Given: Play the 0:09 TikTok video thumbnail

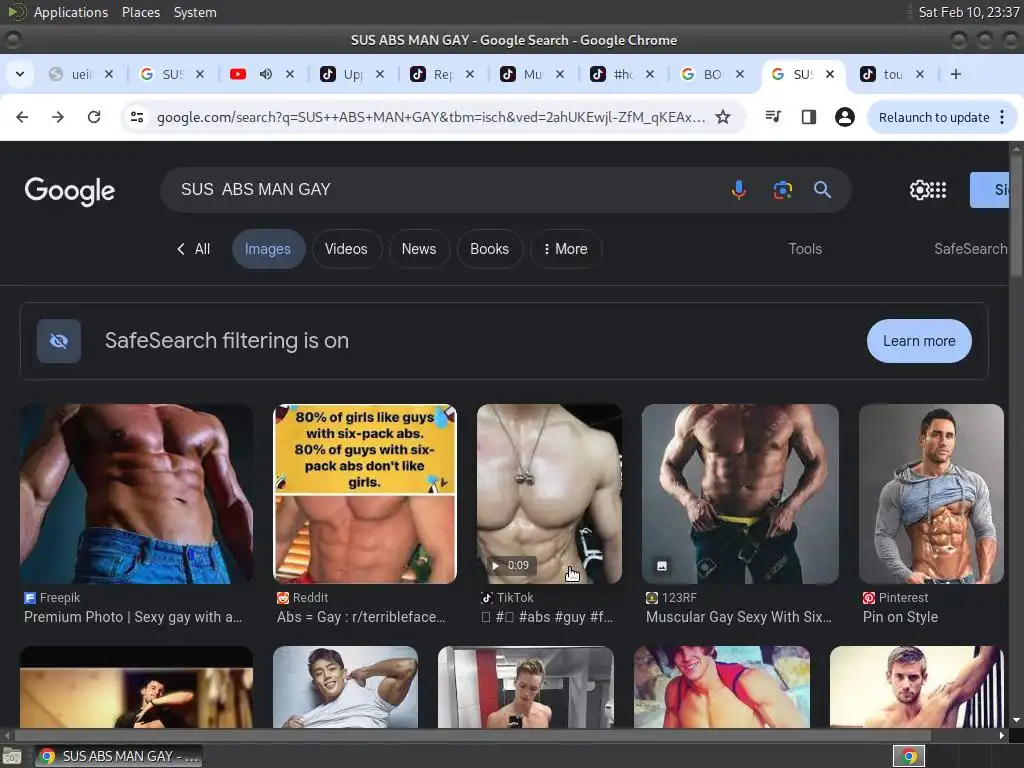Looking at the screenshot, I should click(549, 494).
